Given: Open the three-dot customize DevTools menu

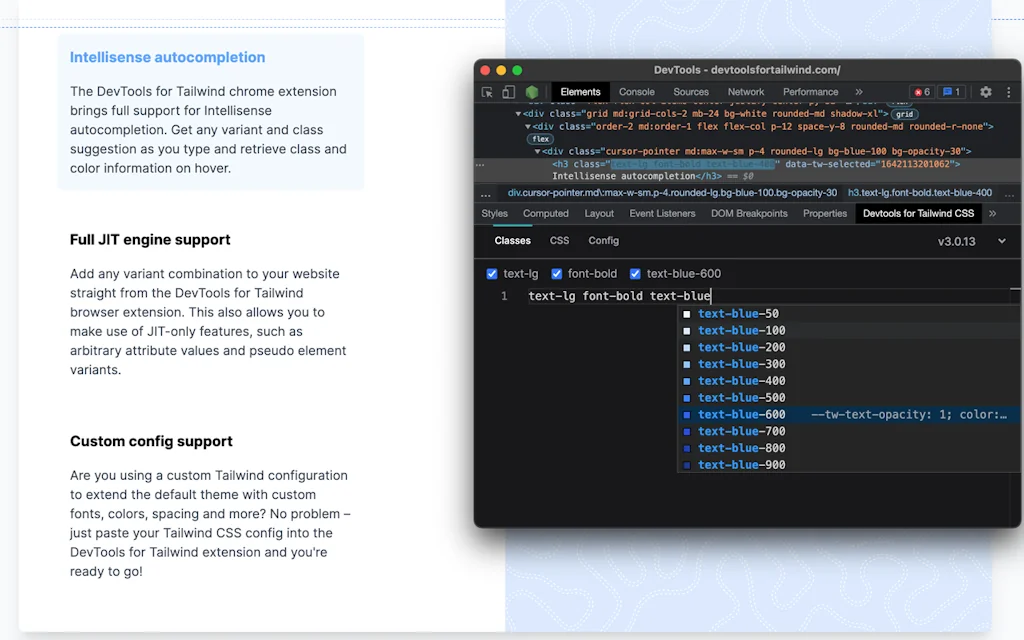Looking at the screenshot, I should 1008,91.
